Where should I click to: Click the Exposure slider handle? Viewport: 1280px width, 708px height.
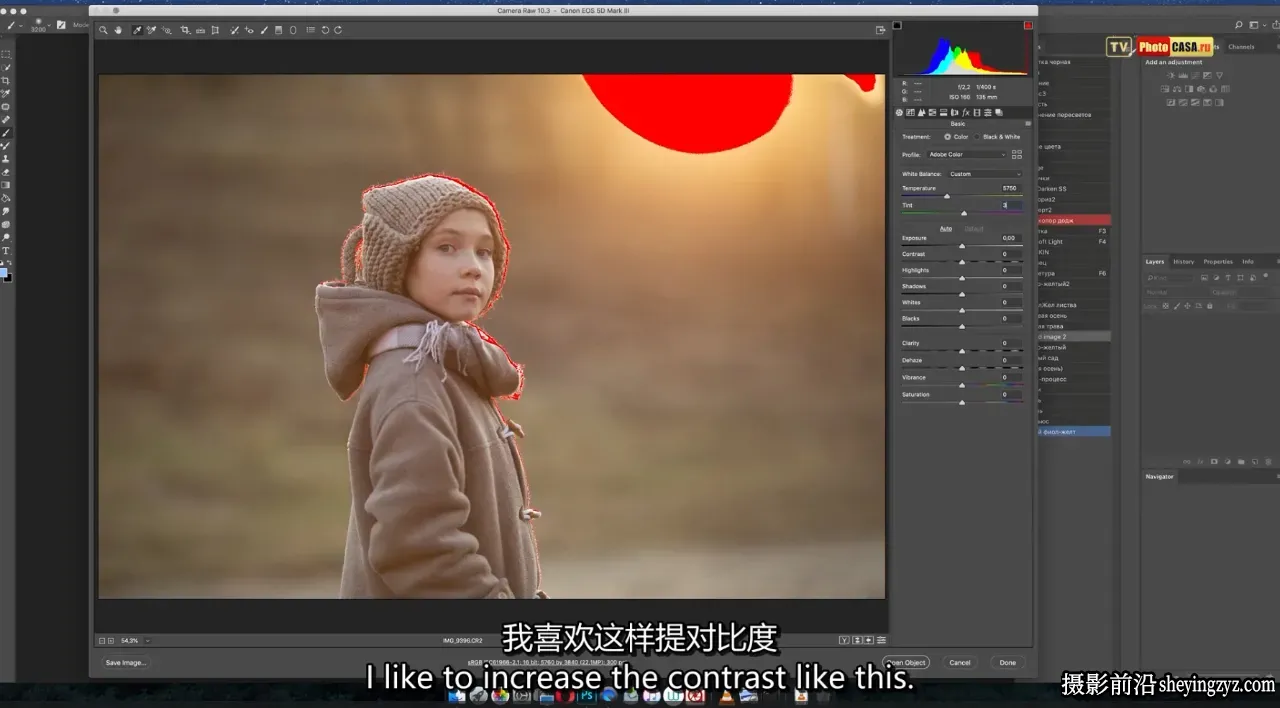click(x=962, y=246)
